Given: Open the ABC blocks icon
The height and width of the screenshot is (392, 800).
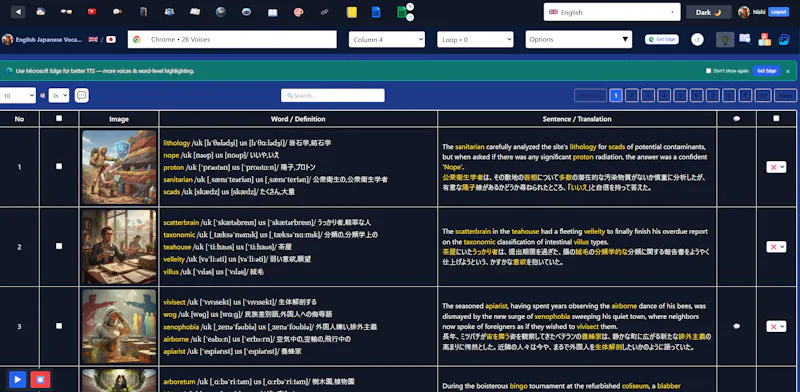Looking at the screenshot, I should (764, 39).
